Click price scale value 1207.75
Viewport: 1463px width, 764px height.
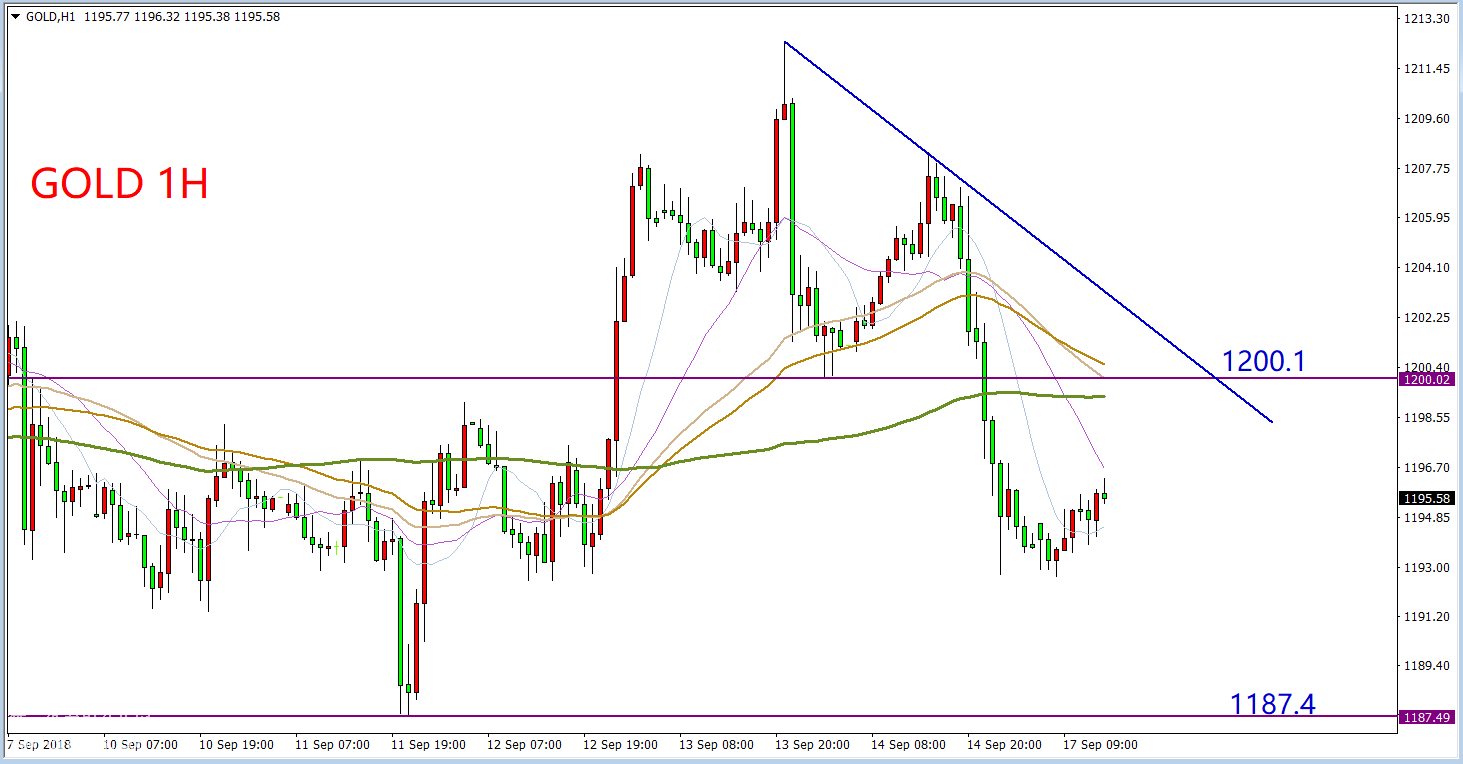pos(1427,168)
